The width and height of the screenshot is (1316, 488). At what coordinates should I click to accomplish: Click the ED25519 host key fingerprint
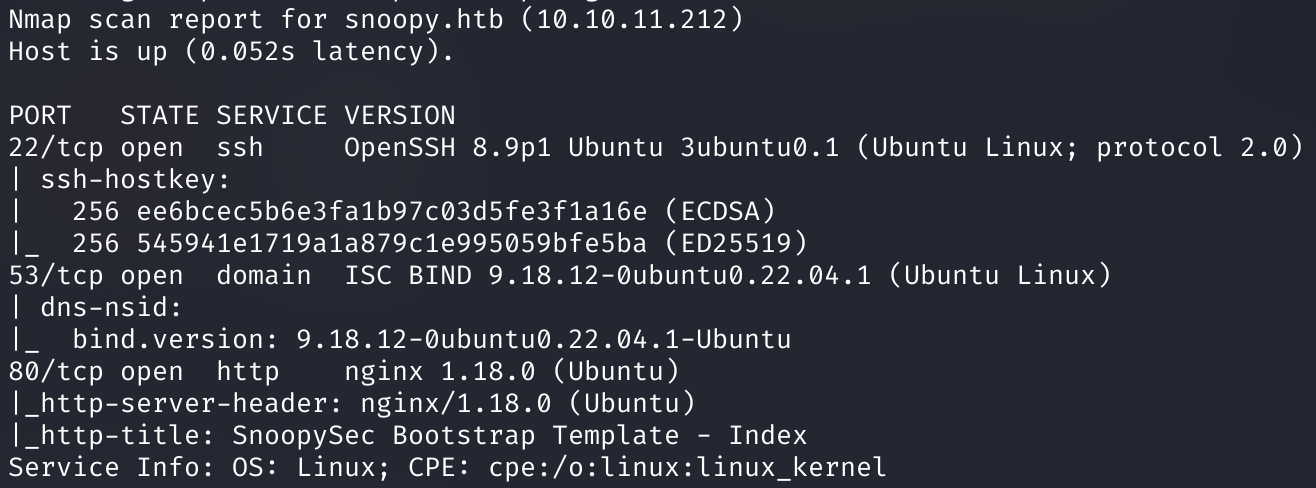[x=392, y=243]
